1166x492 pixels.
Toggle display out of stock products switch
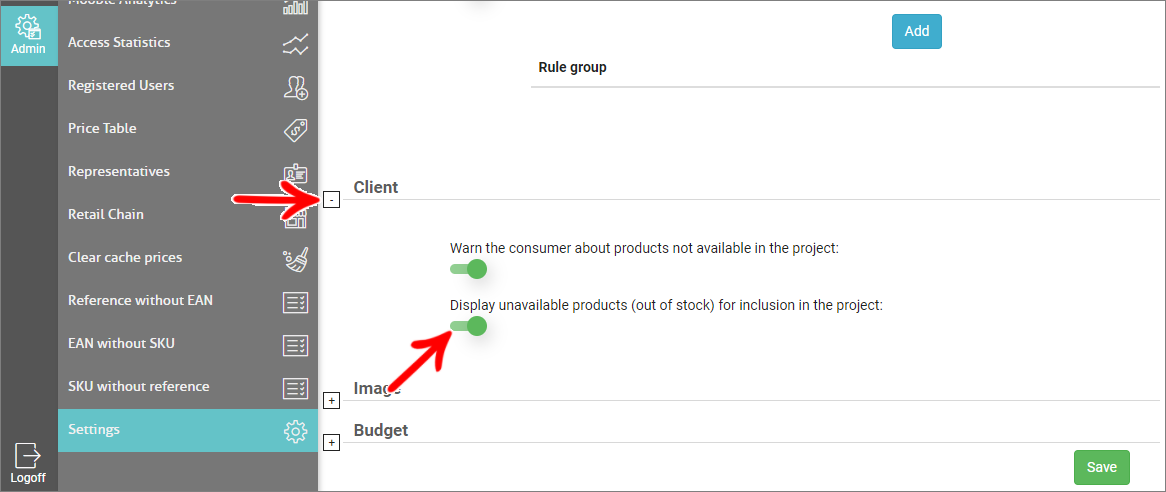pos(468,326)
